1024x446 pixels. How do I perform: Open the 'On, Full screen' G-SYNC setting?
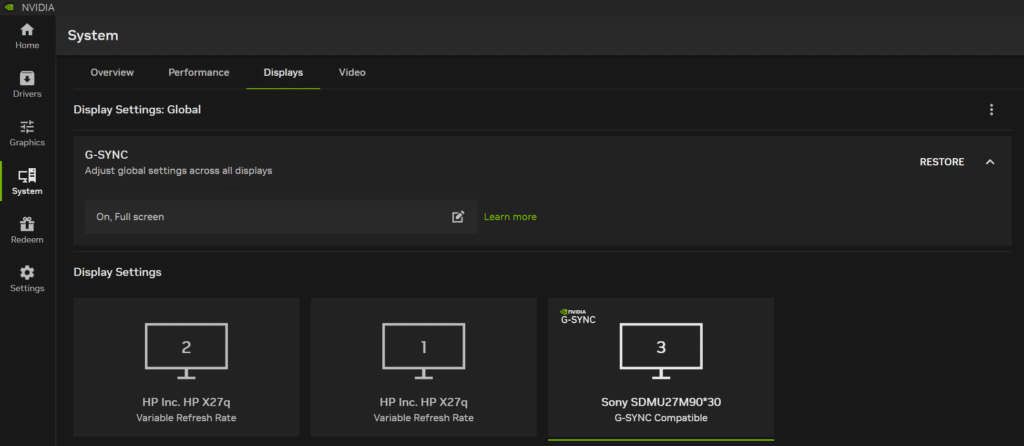tap(281, 217)
